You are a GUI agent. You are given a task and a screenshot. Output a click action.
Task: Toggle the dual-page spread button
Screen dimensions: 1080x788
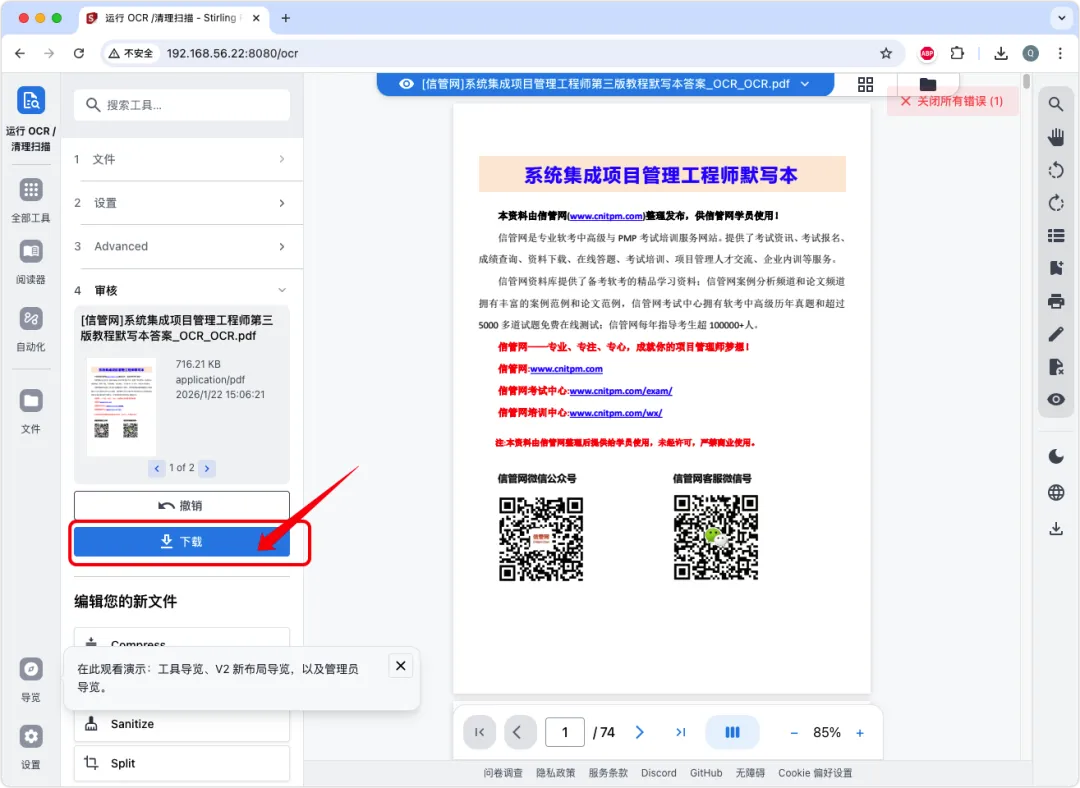[732, 732]
